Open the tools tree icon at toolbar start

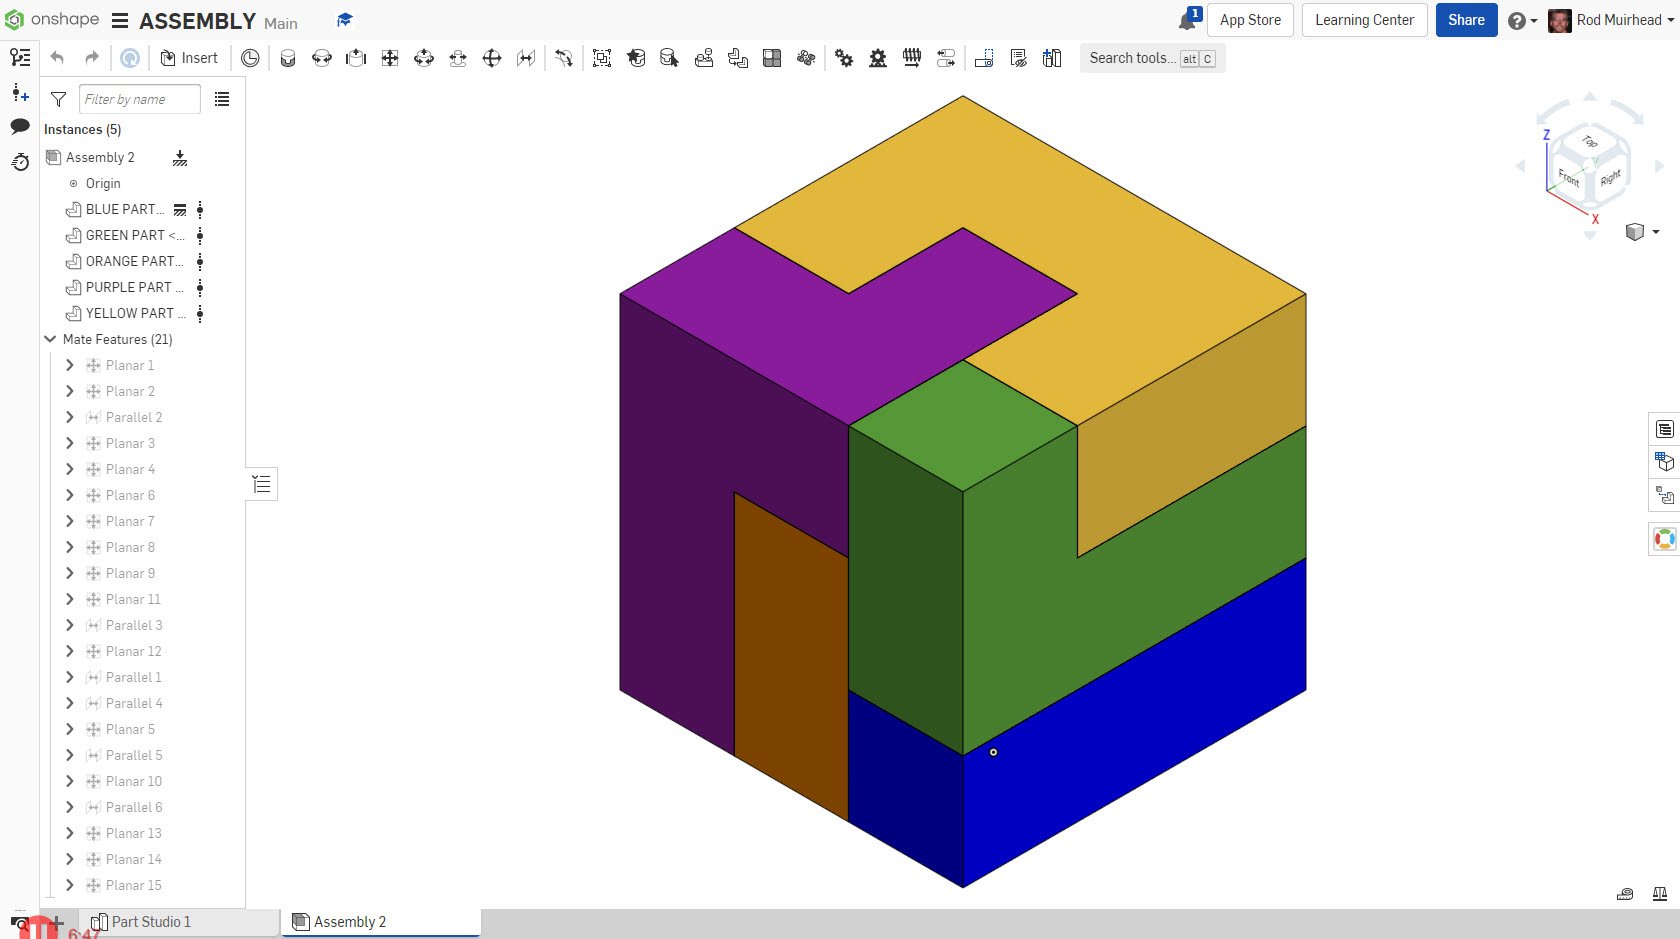click(20, 58)
